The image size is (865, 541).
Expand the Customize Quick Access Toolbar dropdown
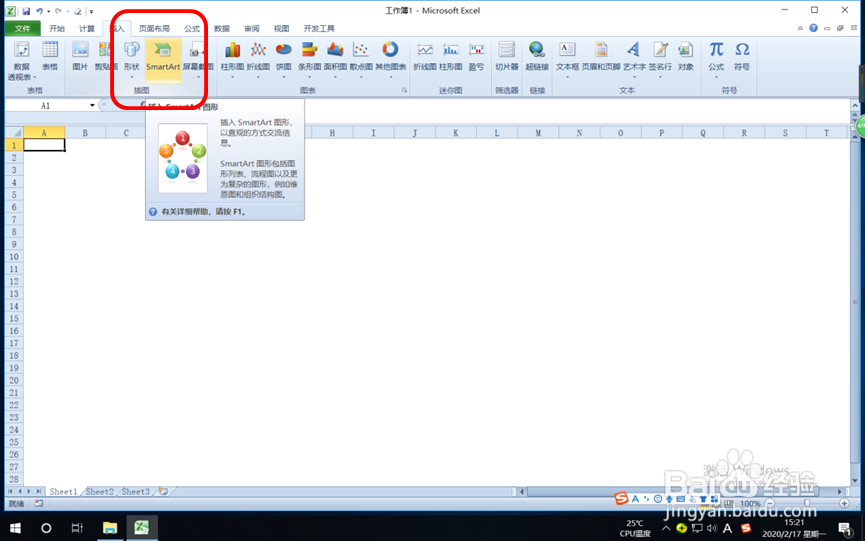point(92,11)
